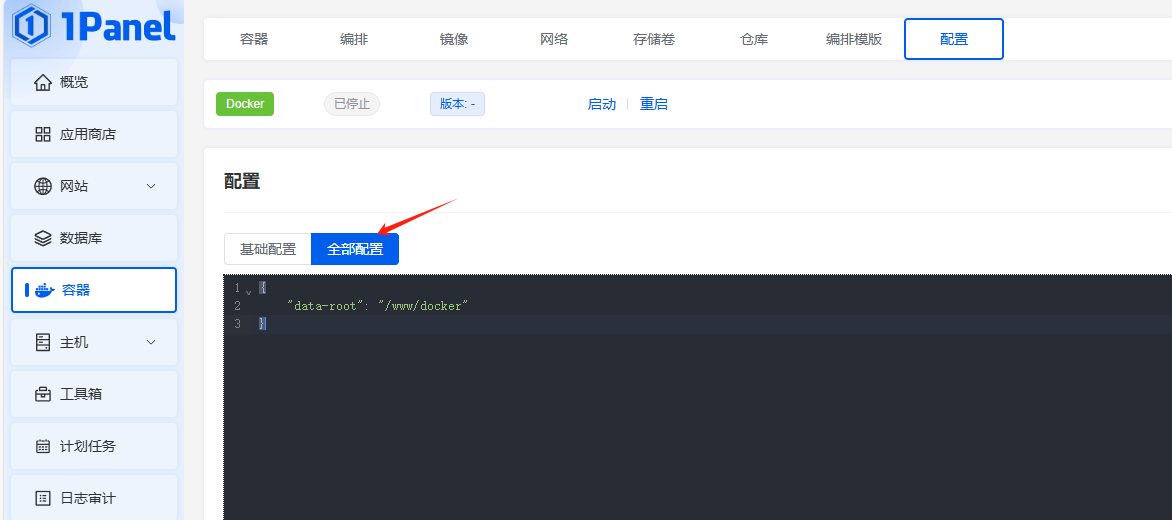Click the calendar icon for 计划任务
This screenshot has height=520, width=1172.
42,446
